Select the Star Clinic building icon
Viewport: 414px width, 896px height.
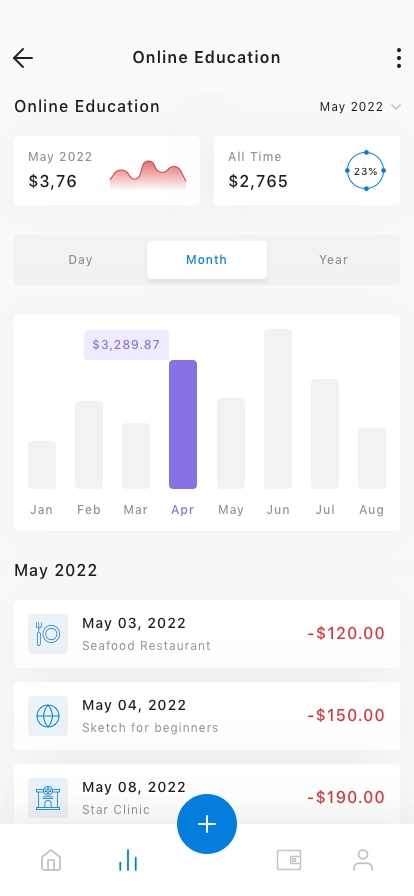click(x=48, y=798)
